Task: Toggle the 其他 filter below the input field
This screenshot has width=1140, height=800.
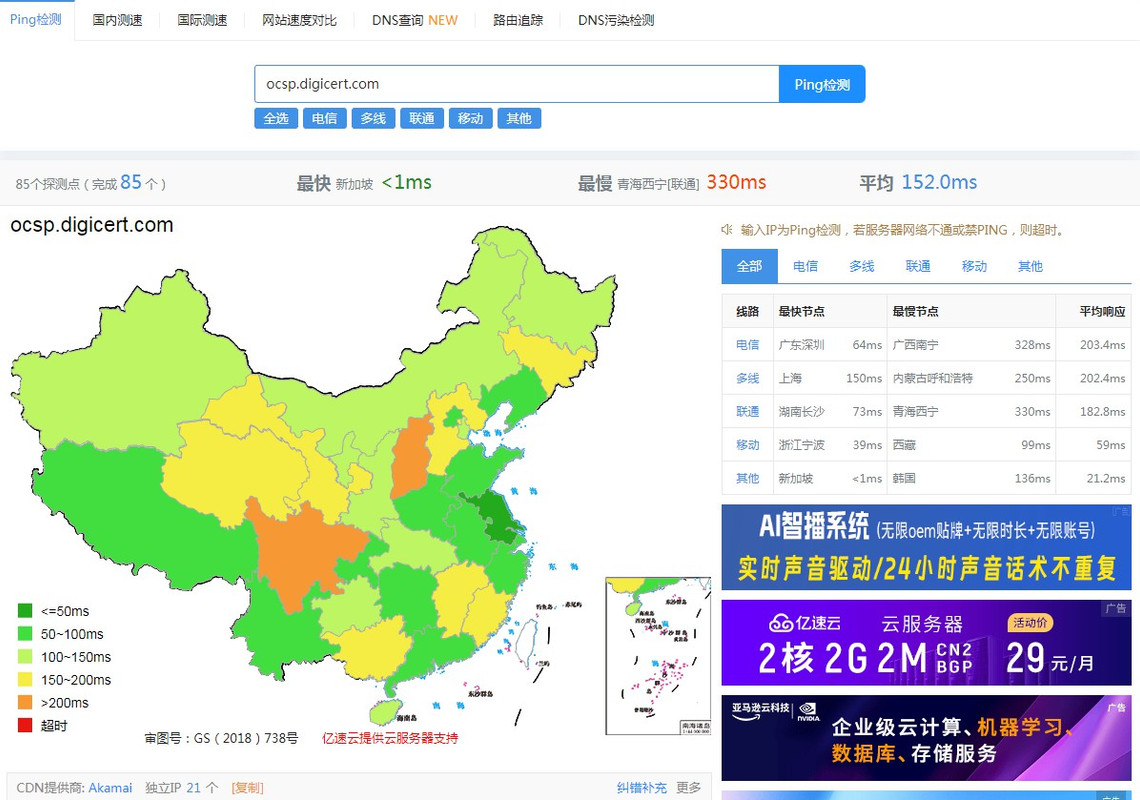Action: (519, 119)
